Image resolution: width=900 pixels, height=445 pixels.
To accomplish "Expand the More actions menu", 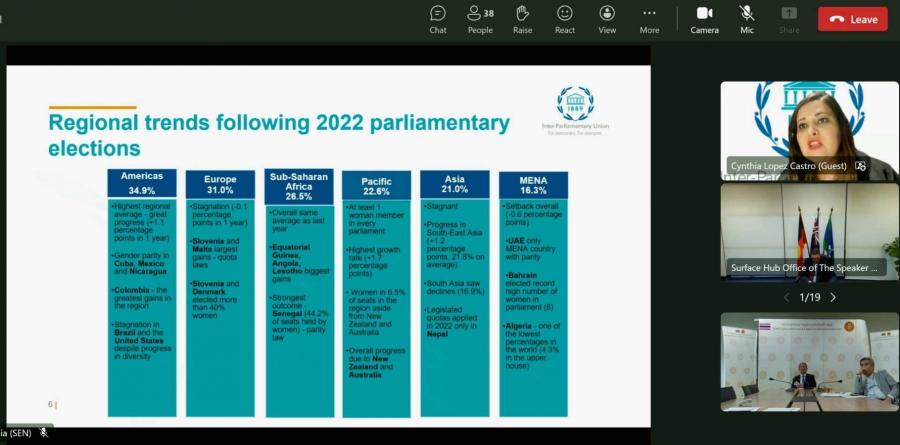I will click(x=649, y=18).
